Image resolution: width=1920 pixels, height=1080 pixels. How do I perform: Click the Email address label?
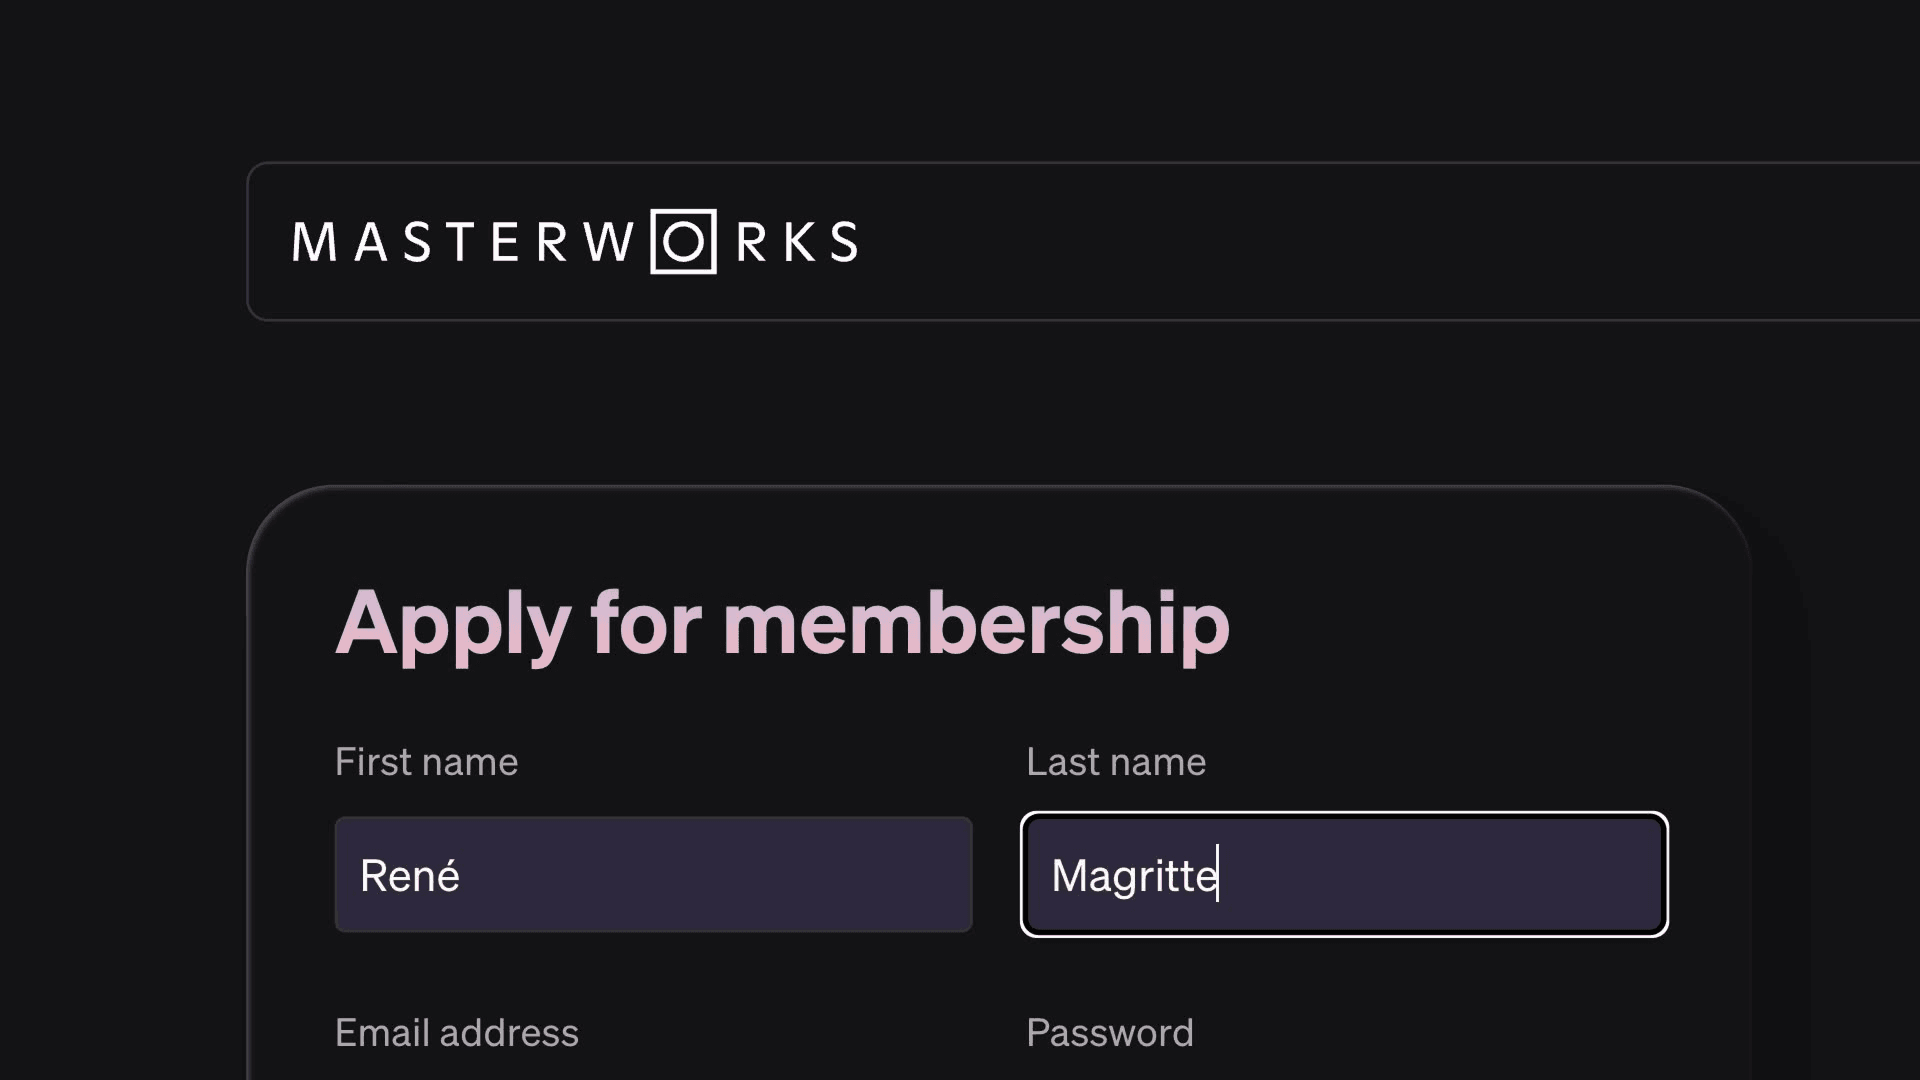[x=456, y=1033]
